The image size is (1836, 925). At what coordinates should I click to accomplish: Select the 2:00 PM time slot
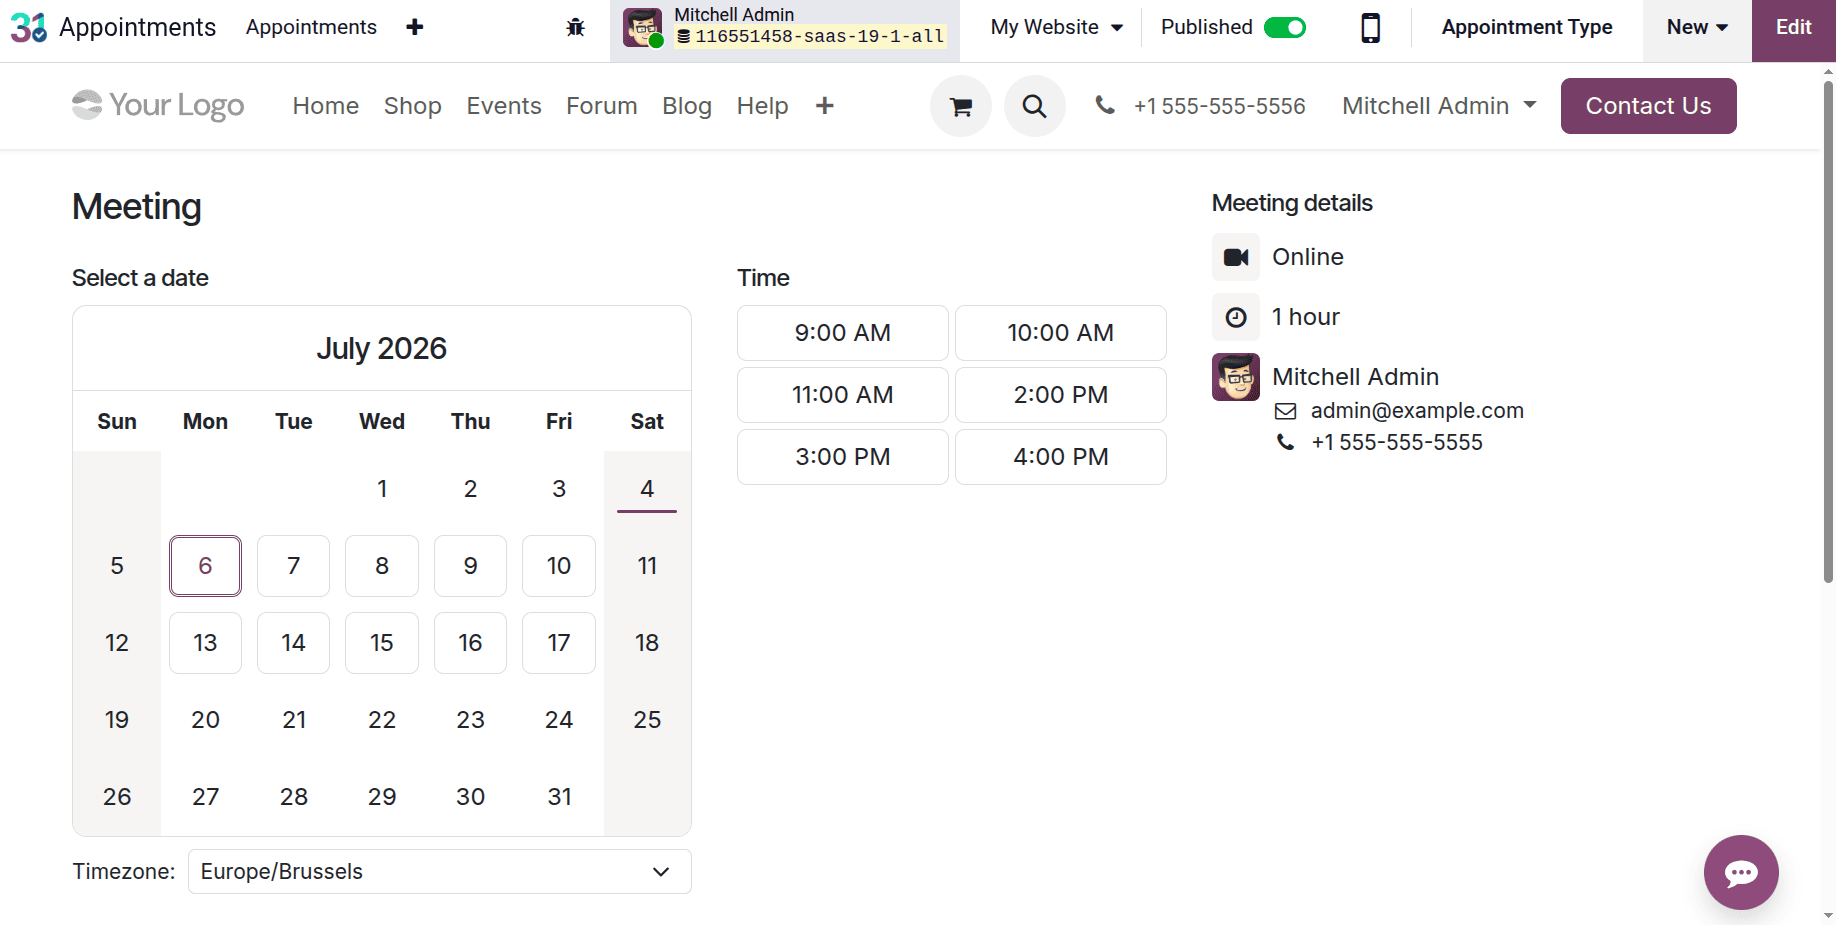tap(1061, 395)
